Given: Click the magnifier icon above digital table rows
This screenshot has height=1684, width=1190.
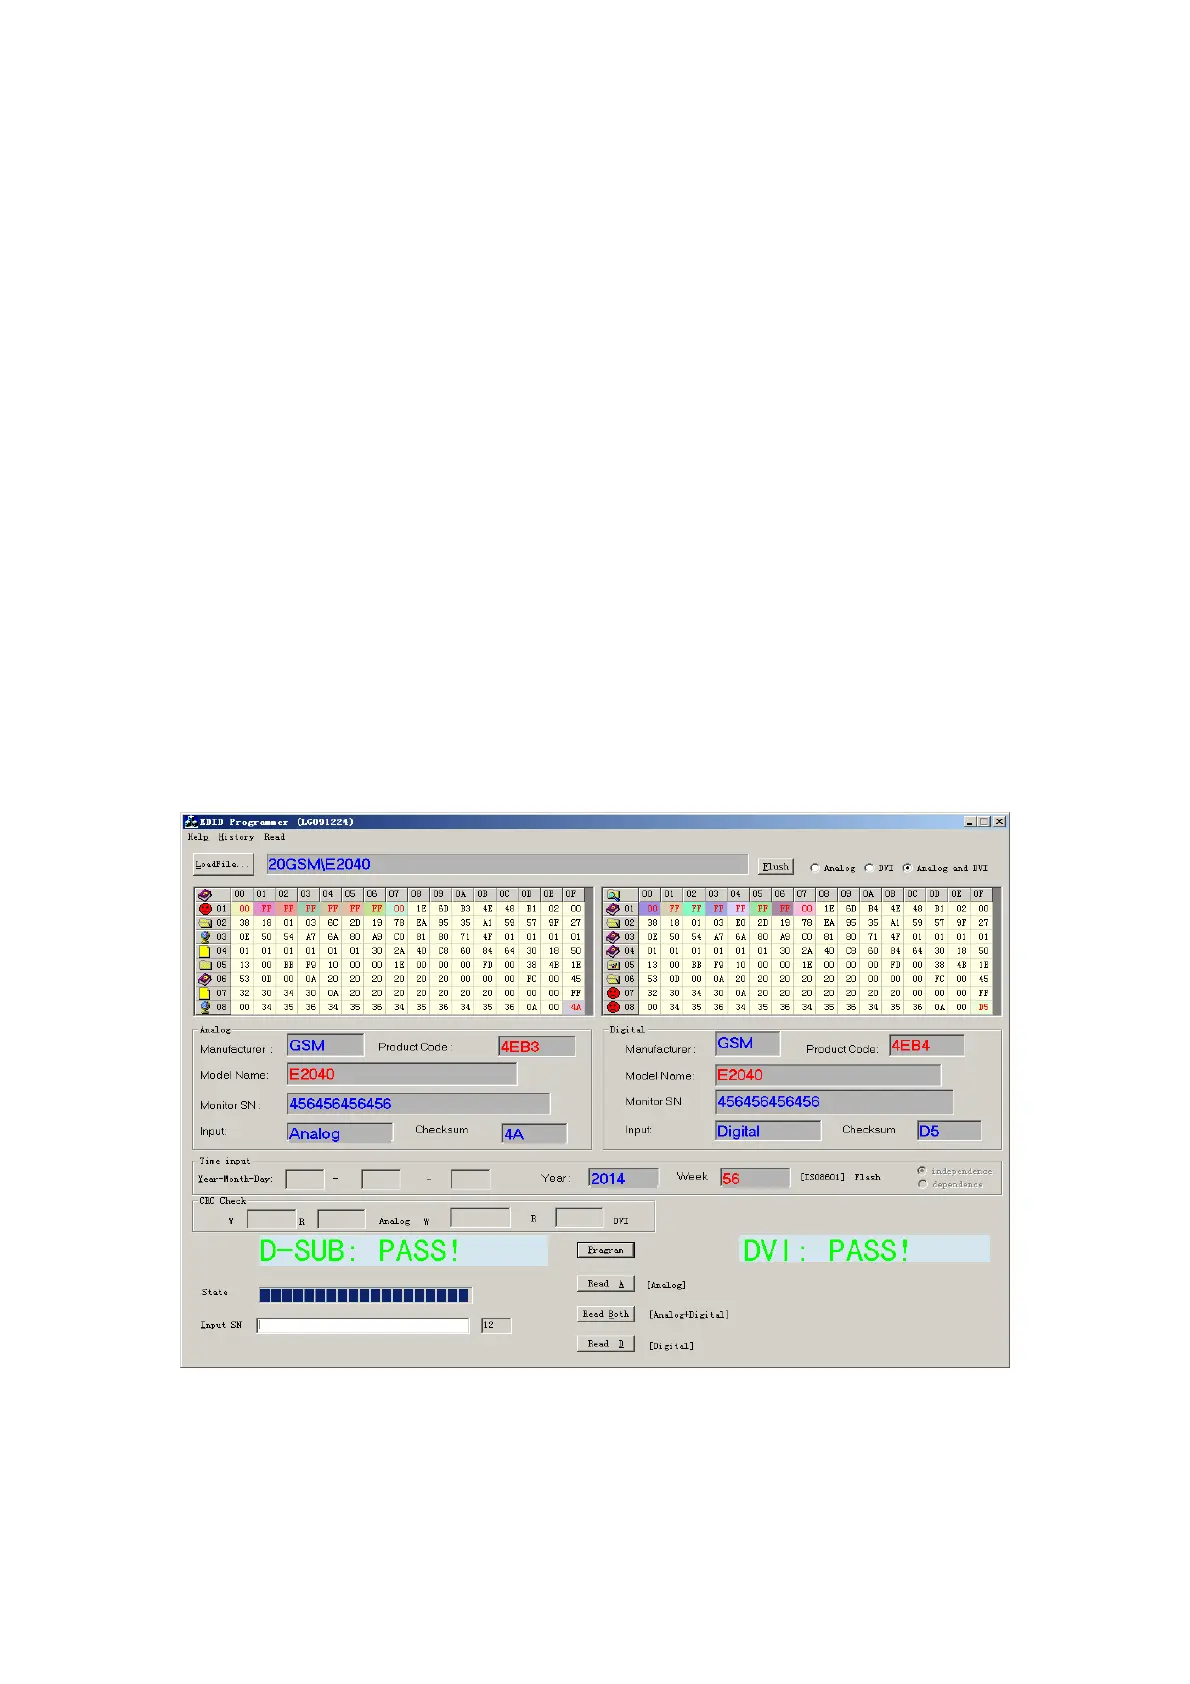Looking at the screenshot, I should [613, 895].
